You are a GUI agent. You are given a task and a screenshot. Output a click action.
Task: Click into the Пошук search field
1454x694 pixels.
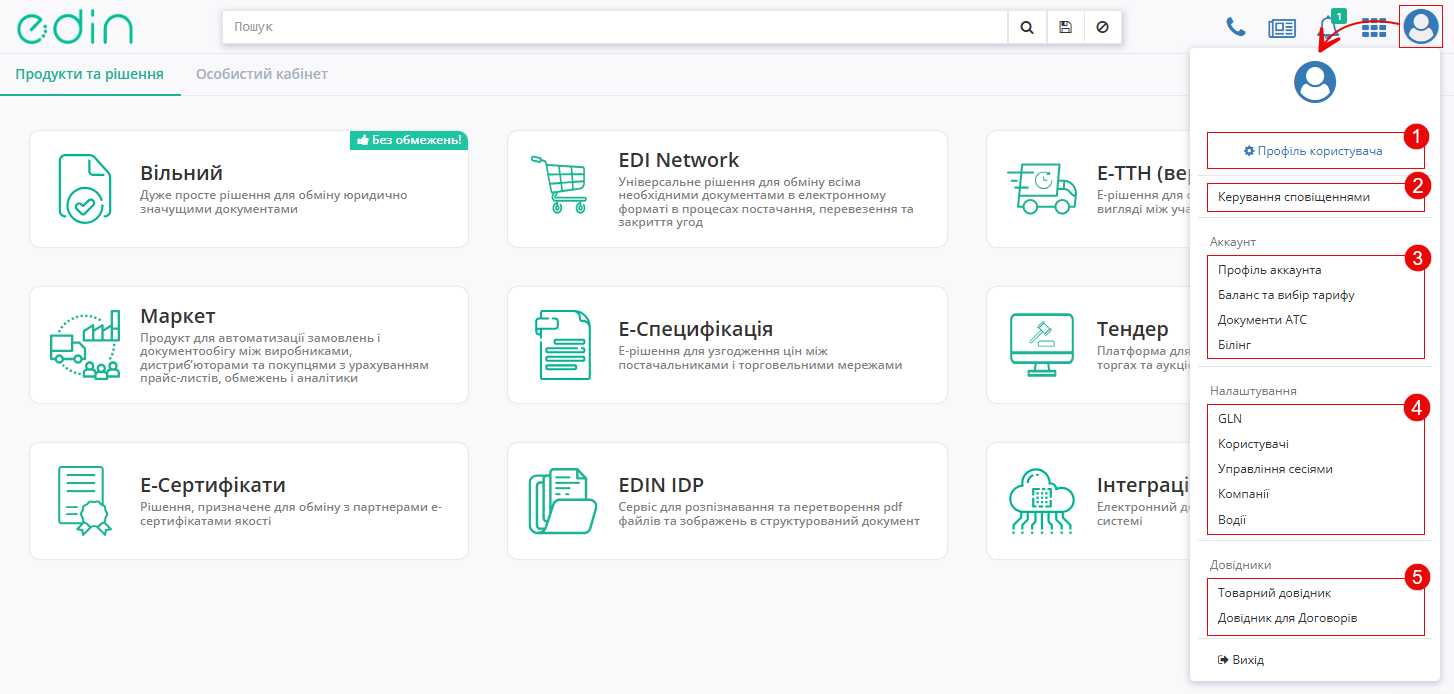[x=614, y=28]
